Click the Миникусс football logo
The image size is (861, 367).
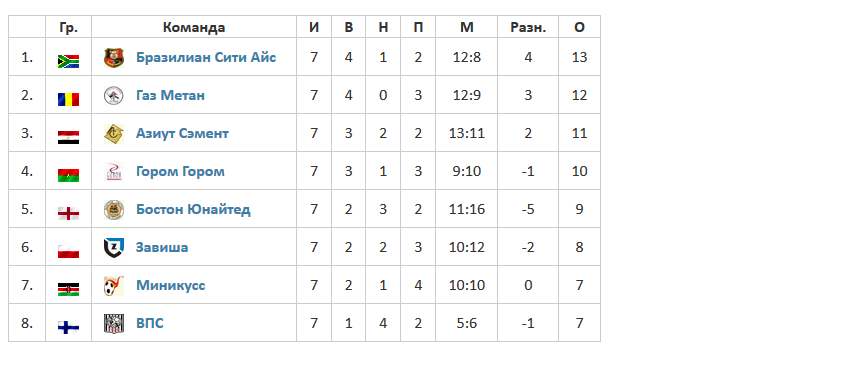(x=114, y=286)
